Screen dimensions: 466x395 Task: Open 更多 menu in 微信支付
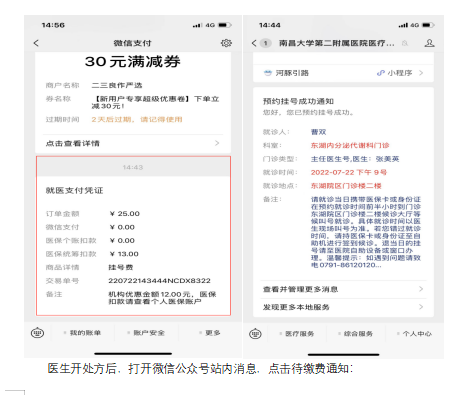pyautogui.click(x=210, y=333)
